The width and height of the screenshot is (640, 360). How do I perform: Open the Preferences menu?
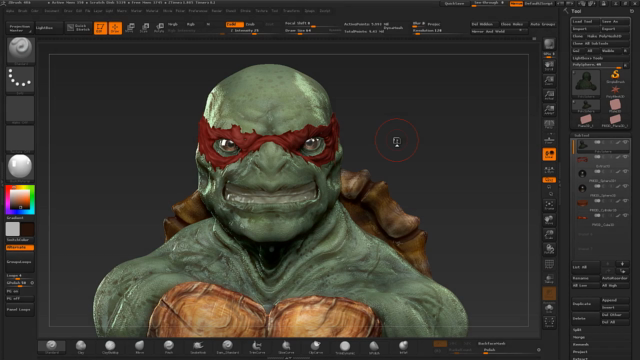(x=198, y=11)
